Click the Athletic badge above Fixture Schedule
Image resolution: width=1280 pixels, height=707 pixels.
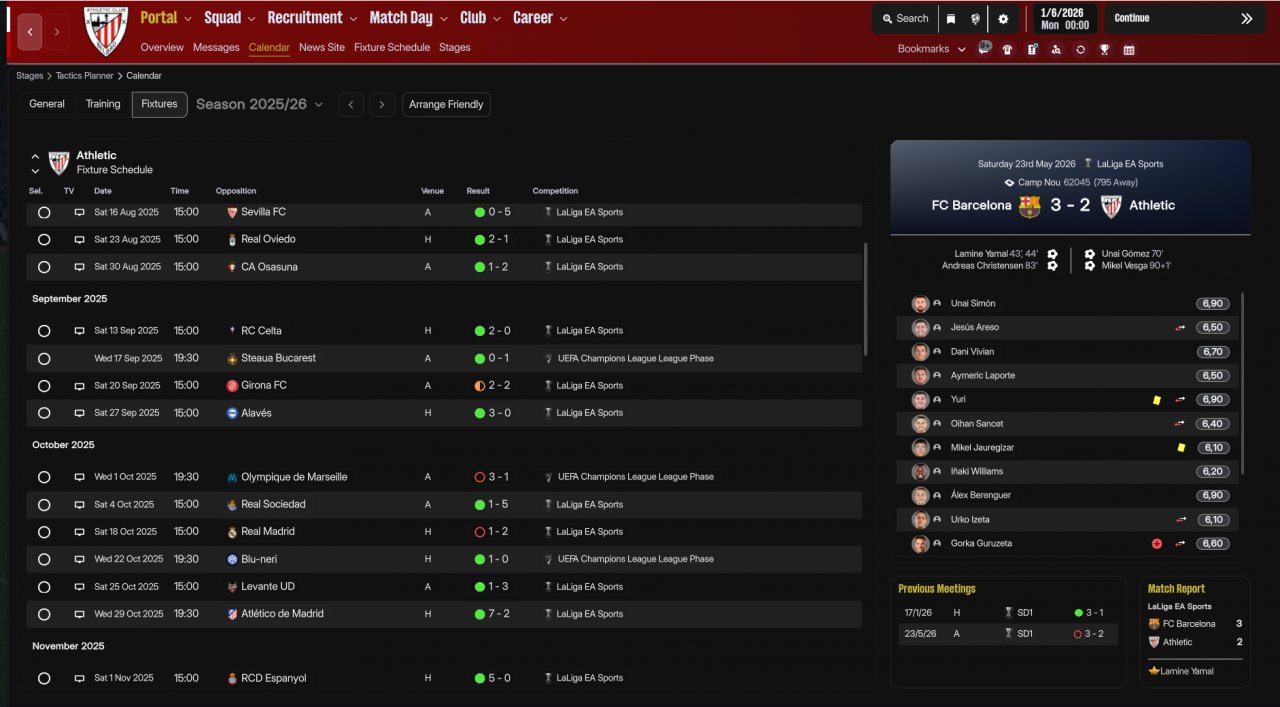(x=59, y=162)
